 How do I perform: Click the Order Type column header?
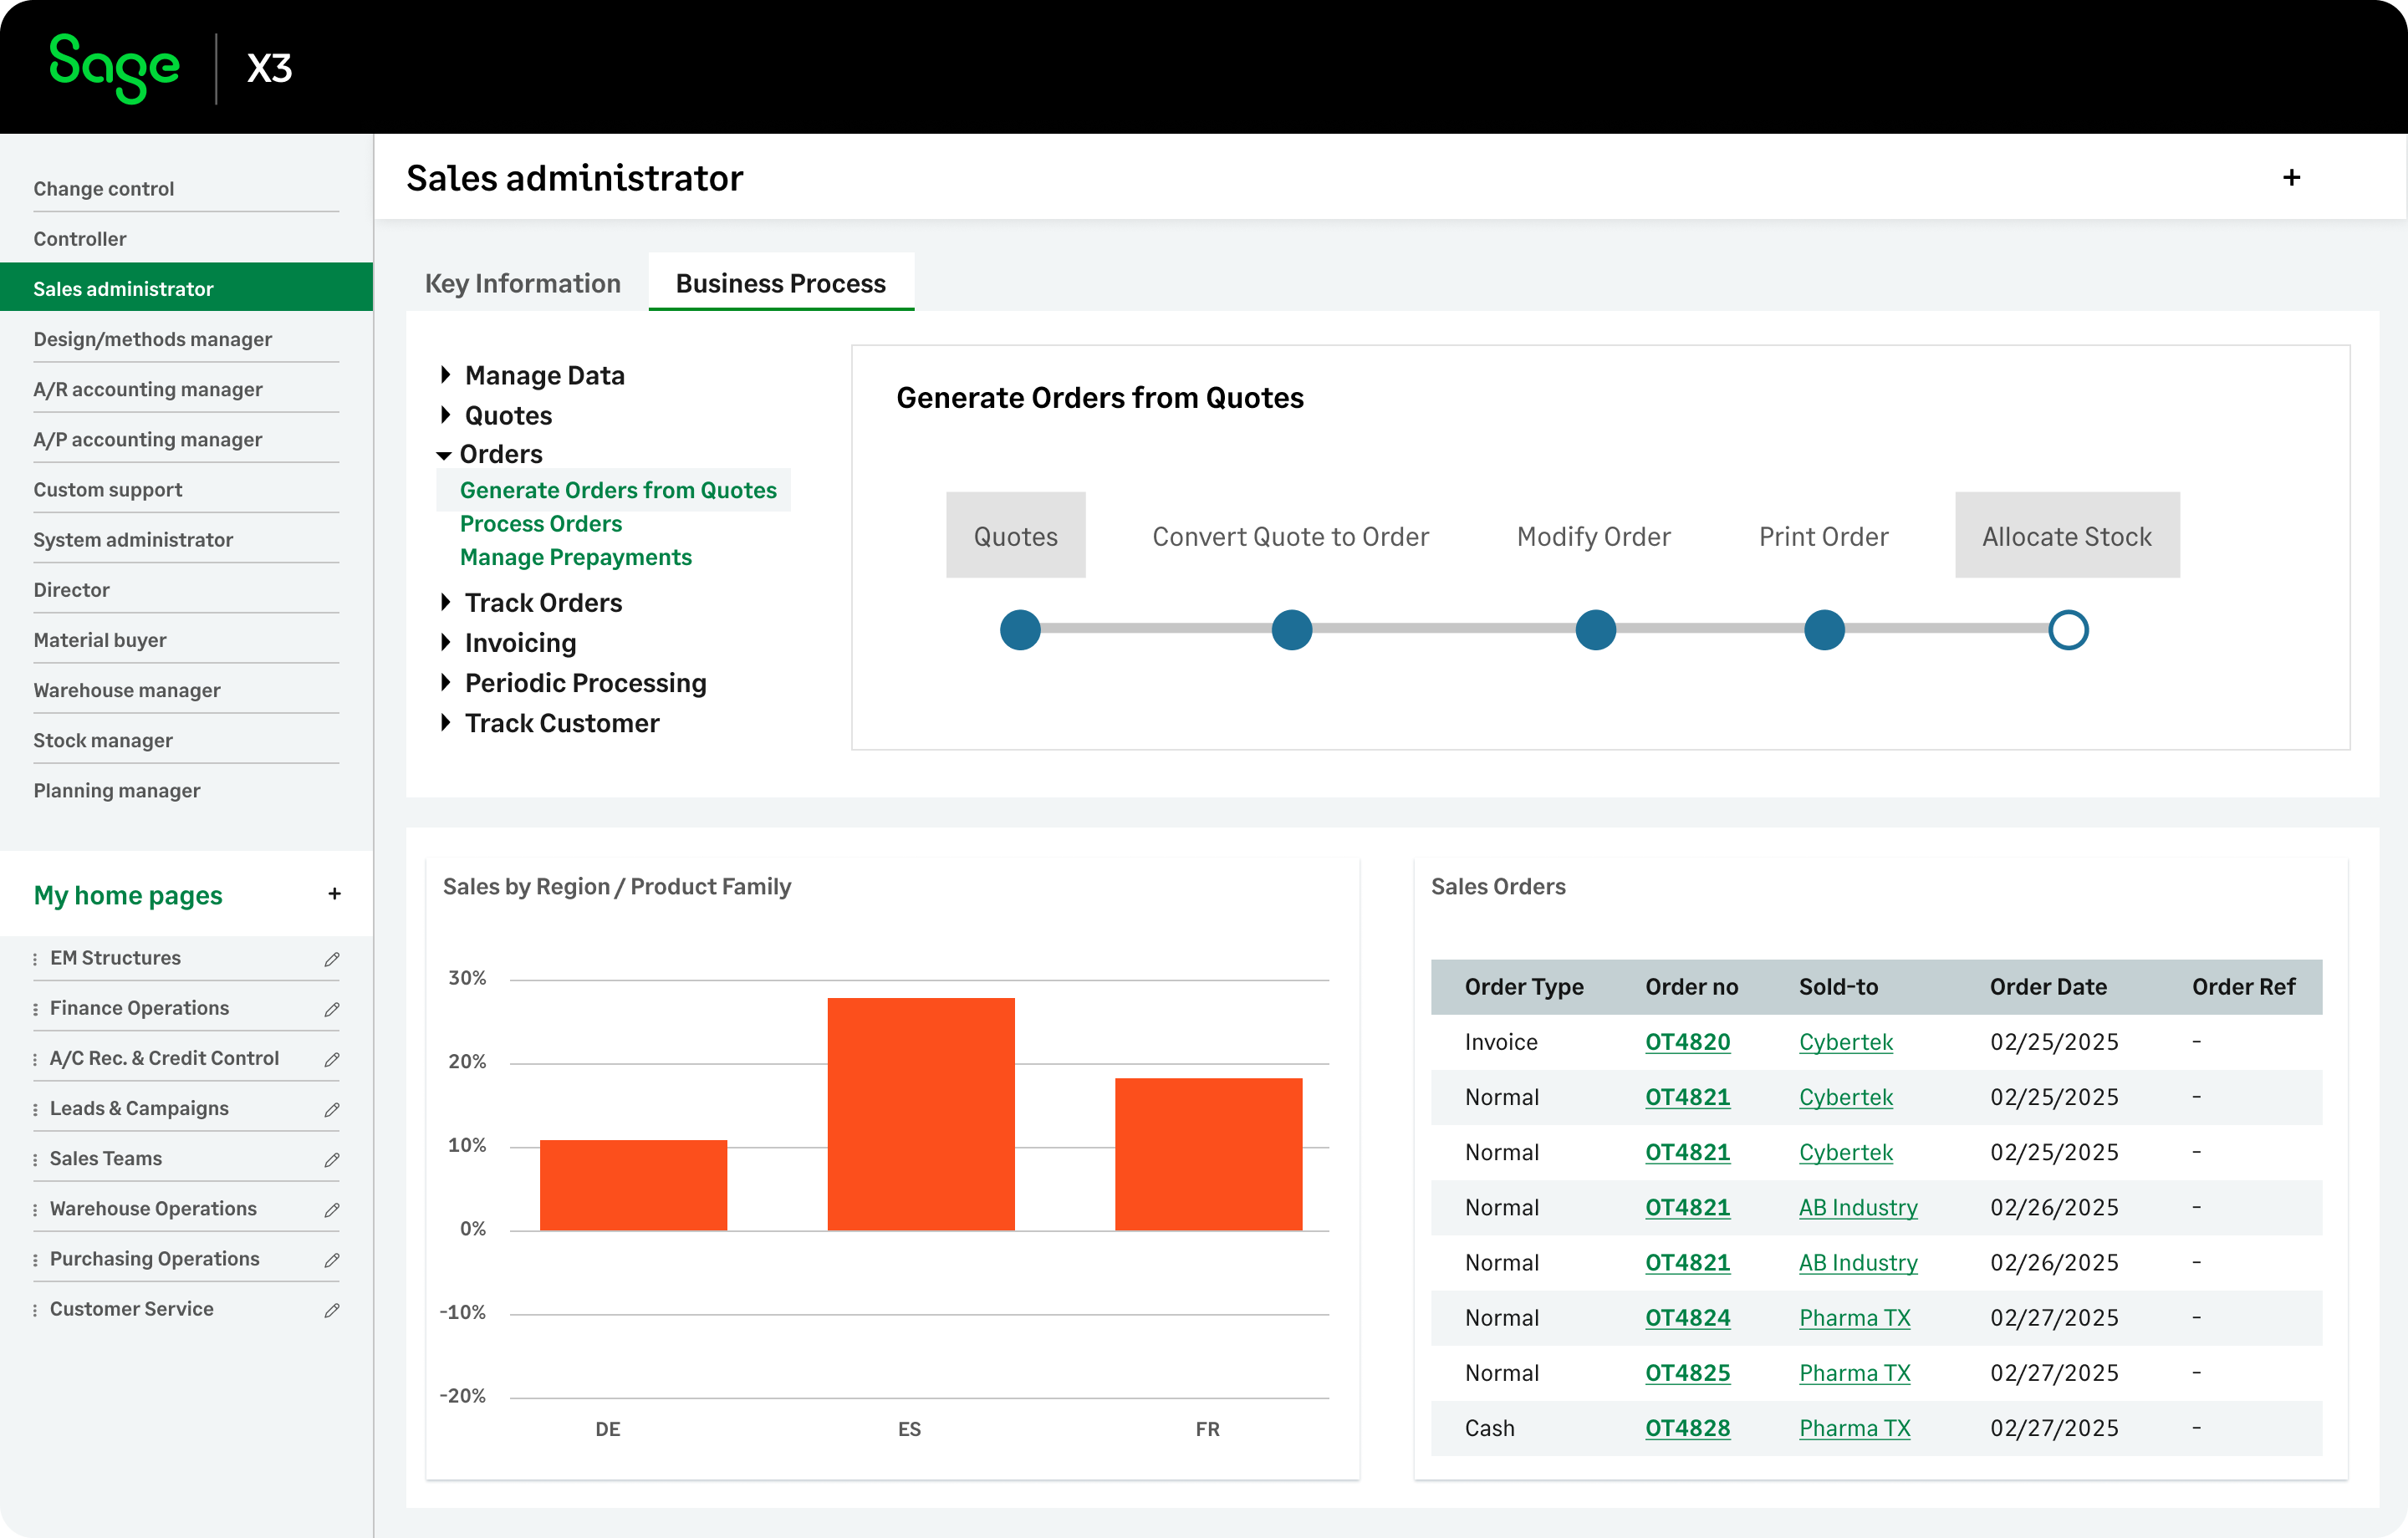[1524, 987]
